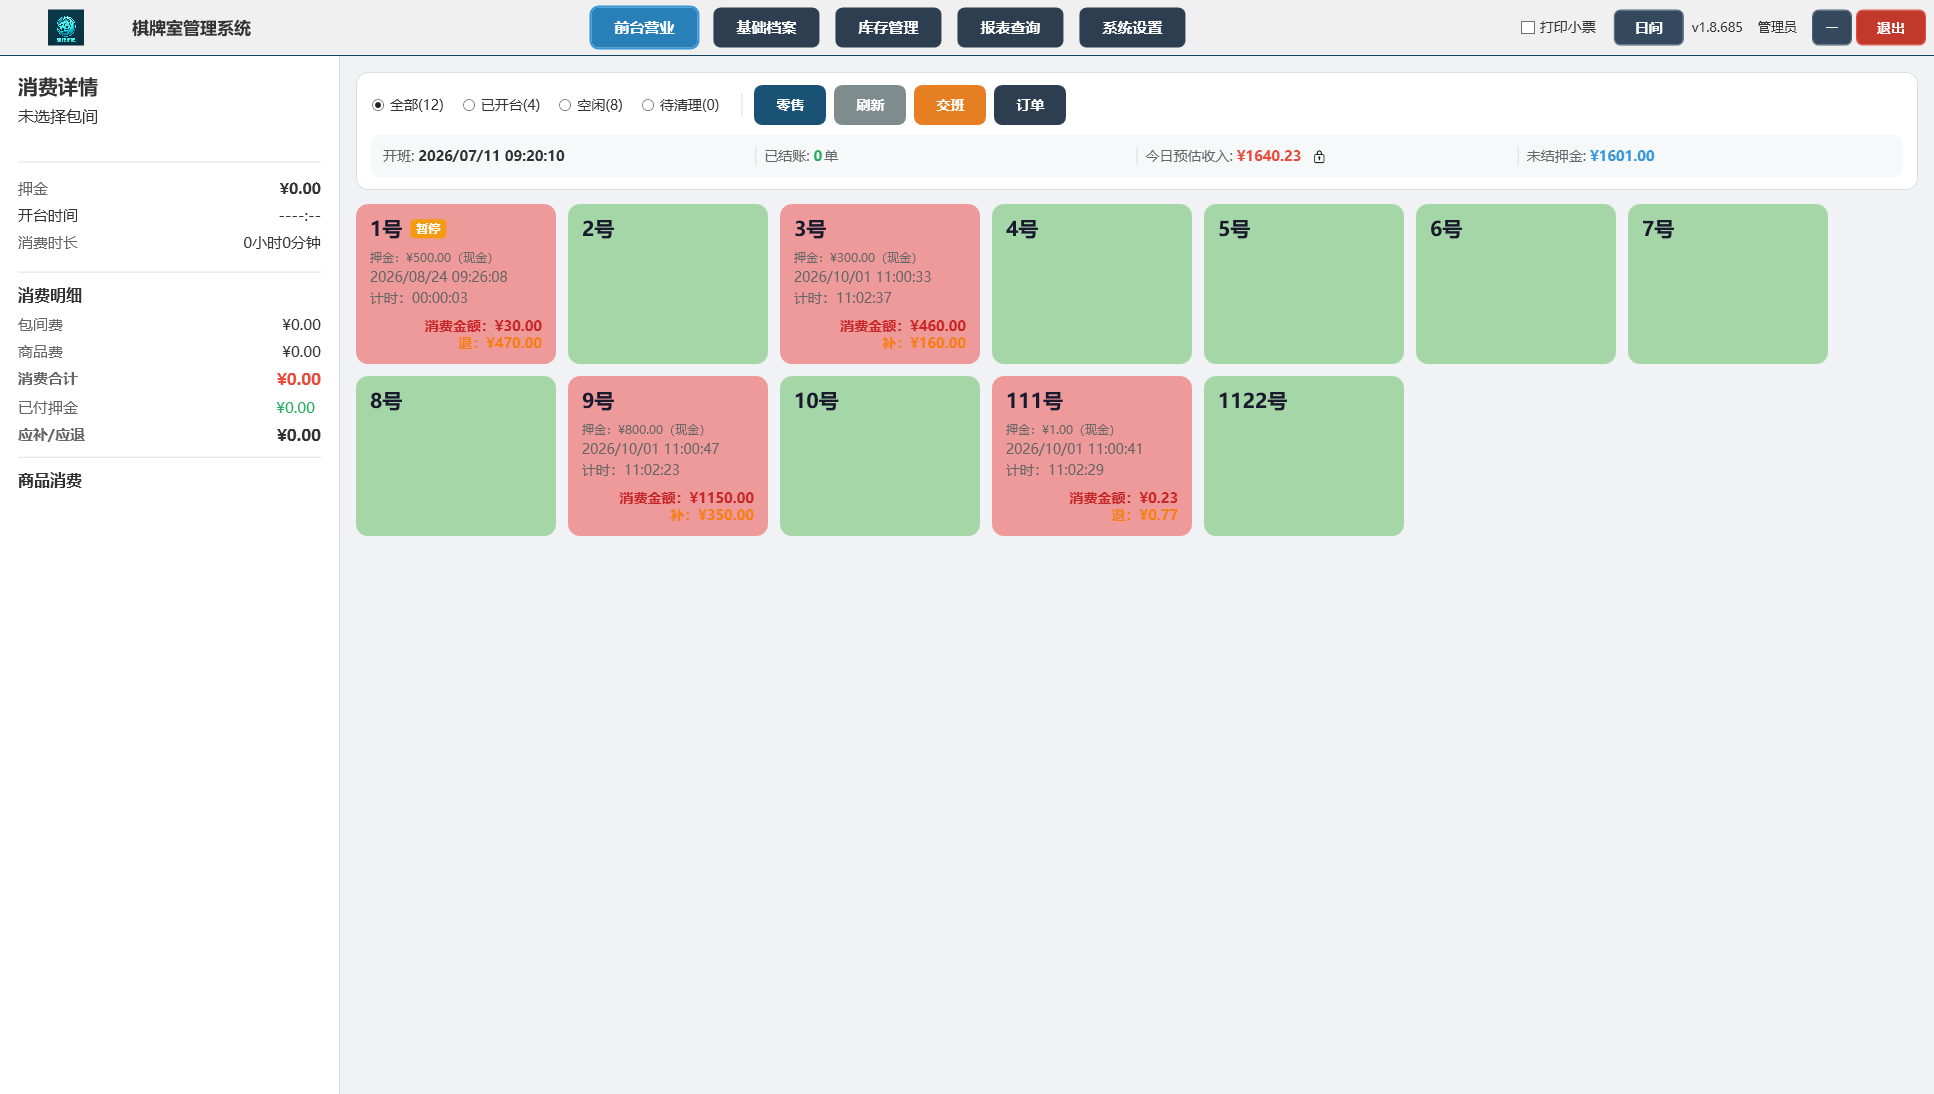Click the 开班 2026/07/11 09:20:10 text
Viewport: 1934px width, 1094px height.
tap(473, 156)
